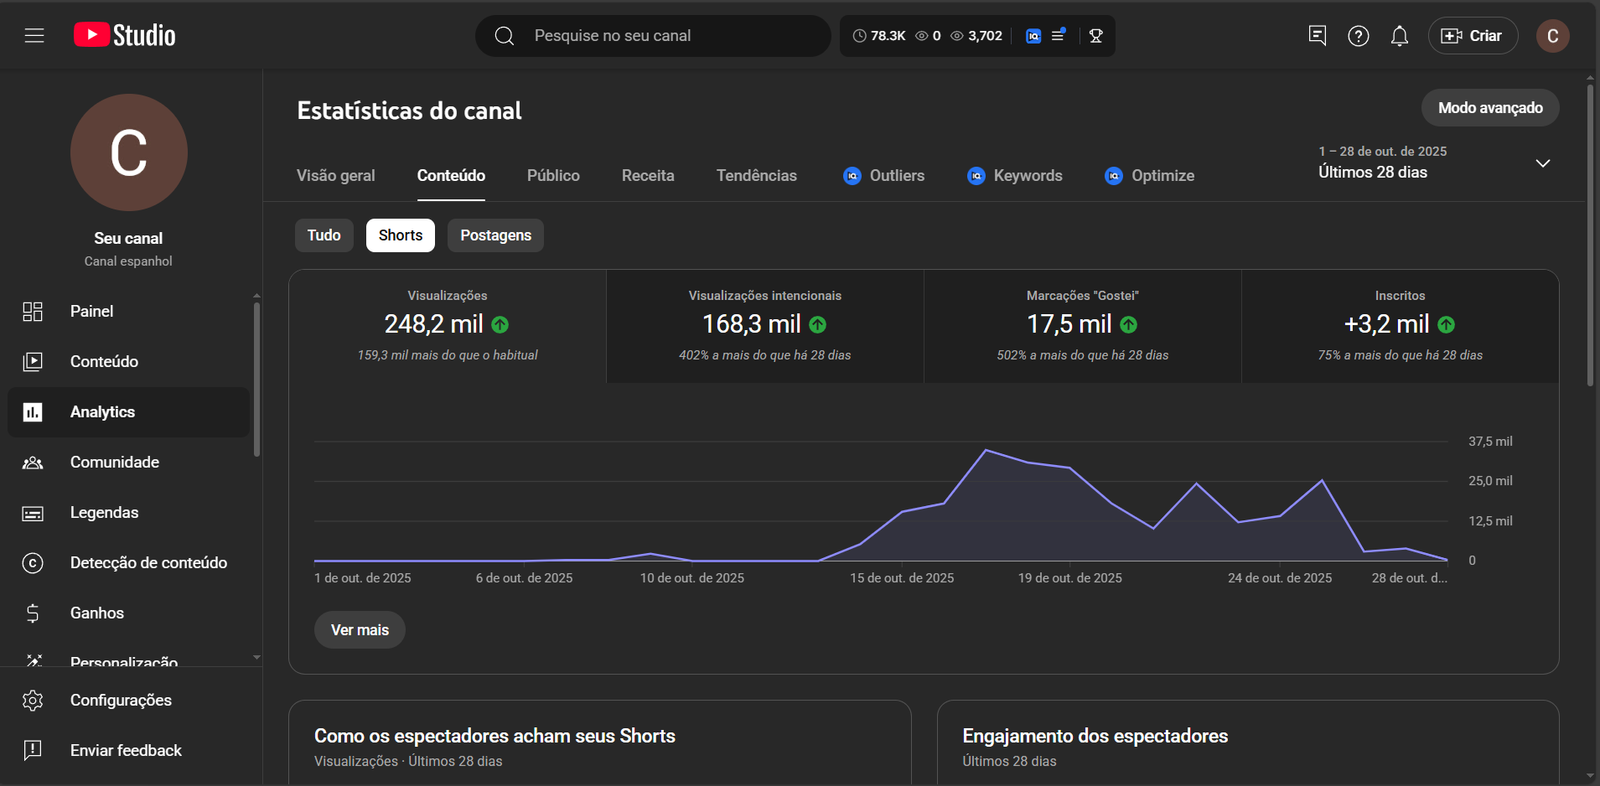Open Configurações gear icon

(x=33, y=700)
